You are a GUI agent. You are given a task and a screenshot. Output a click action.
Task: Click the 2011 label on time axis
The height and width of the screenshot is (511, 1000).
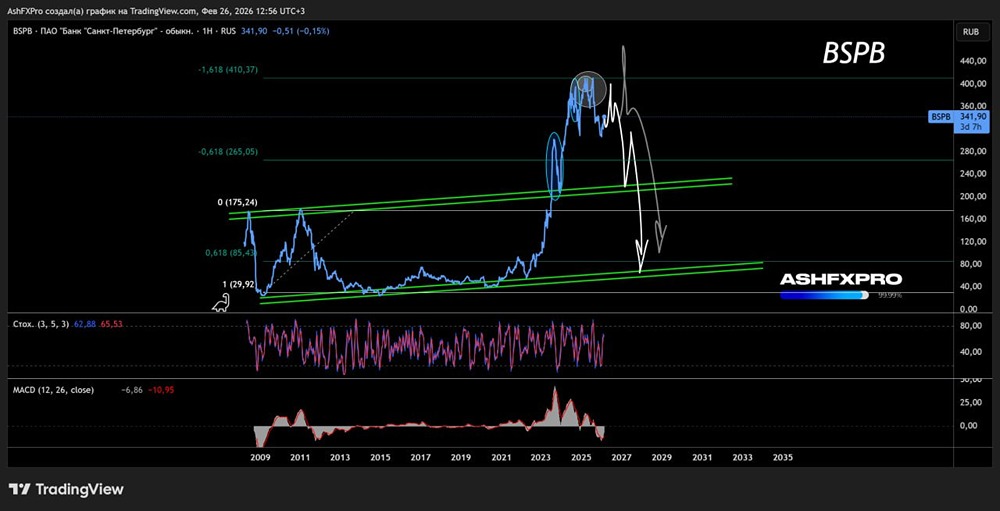[300, 457]
